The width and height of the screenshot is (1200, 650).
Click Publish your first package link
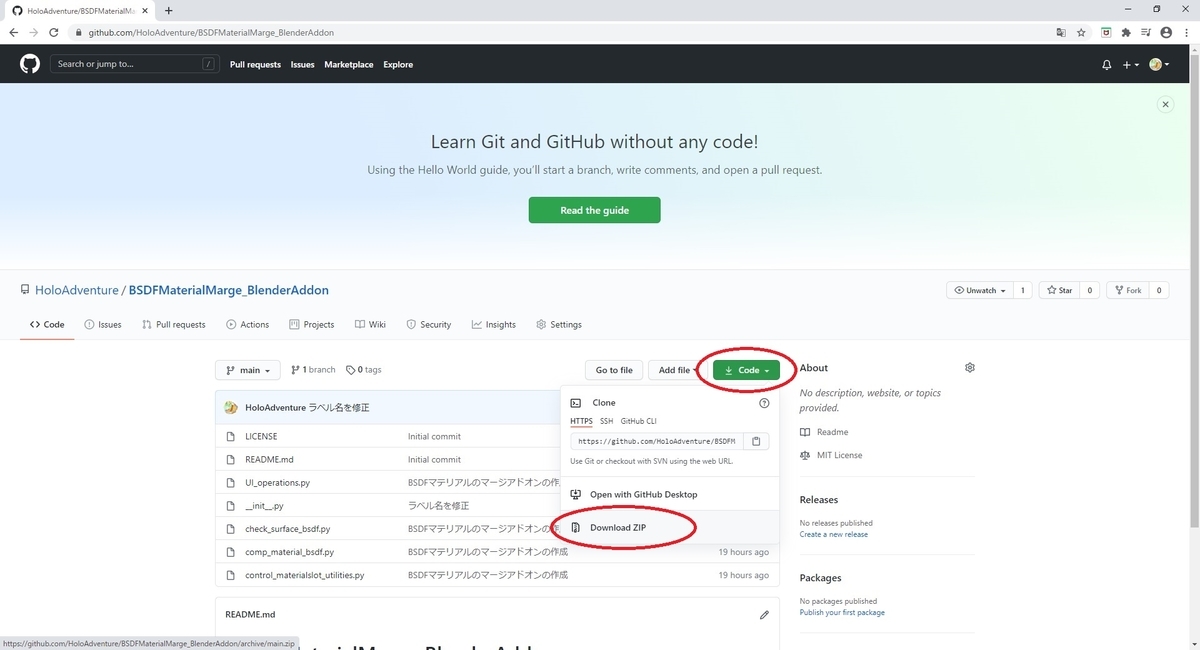(842, 612)
